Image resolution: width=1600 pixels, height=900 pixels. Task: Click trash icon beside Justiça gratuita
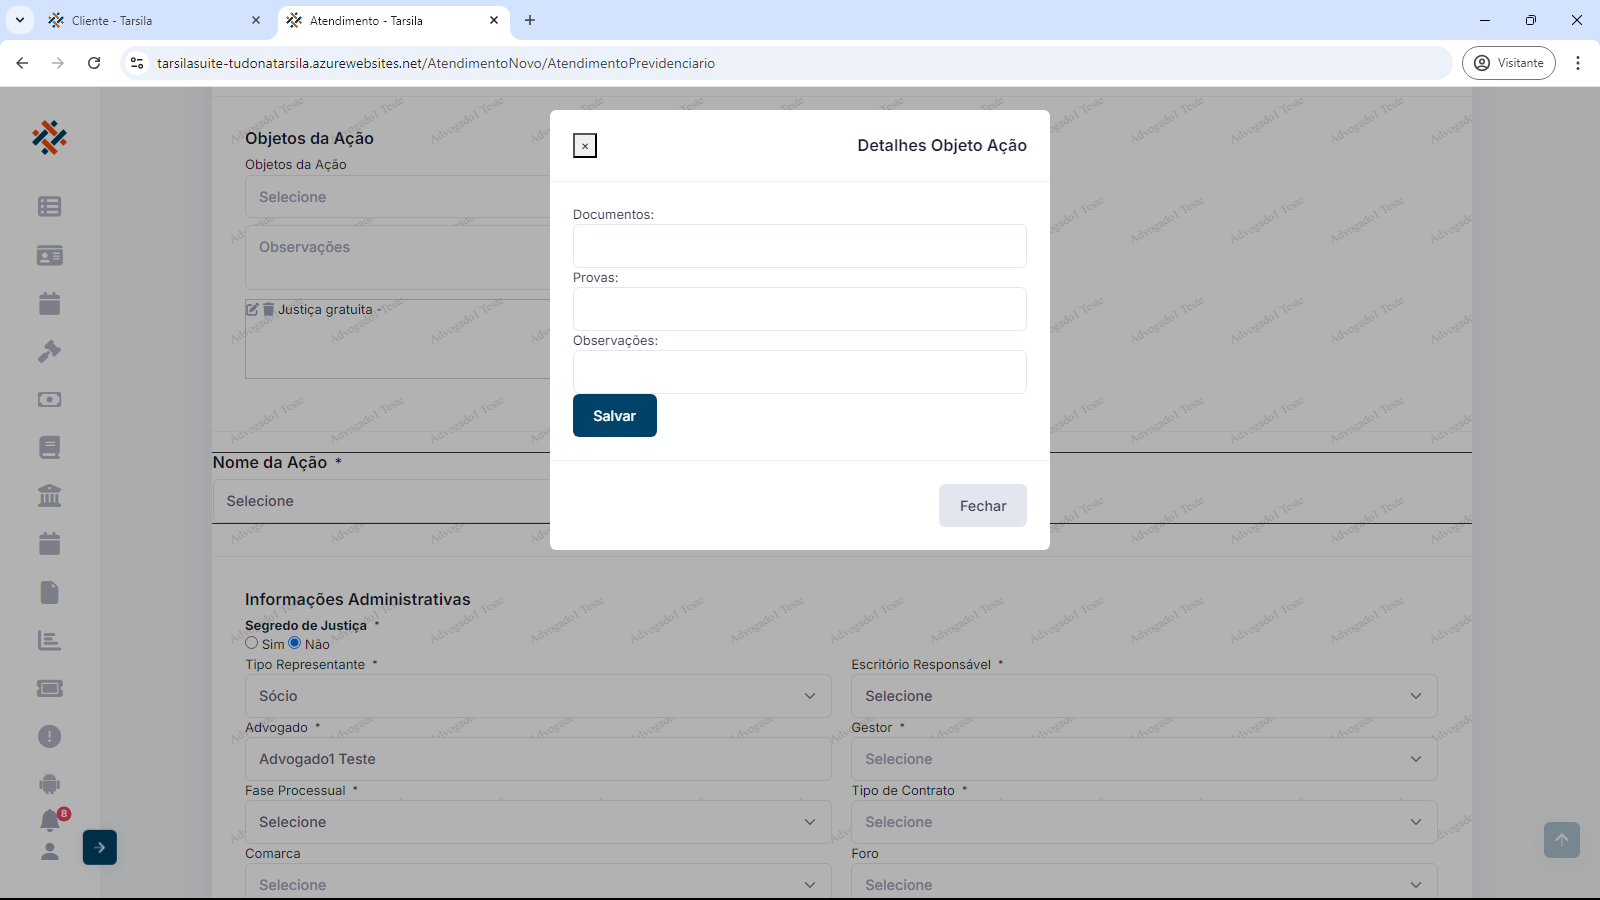coord(268,310)
